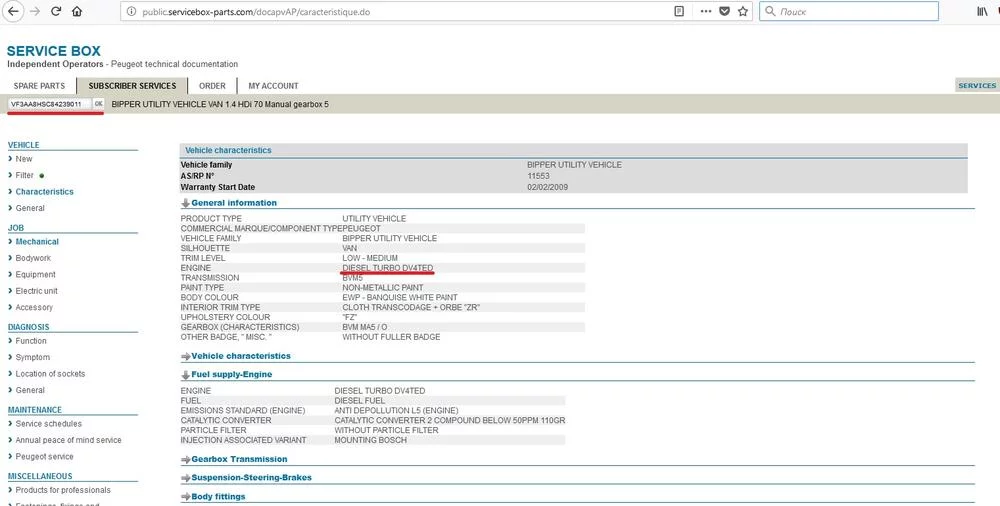1000x506 pixels.
Task: Open the MY ACCOUNT tab
Action: click(x=273, y=86)
